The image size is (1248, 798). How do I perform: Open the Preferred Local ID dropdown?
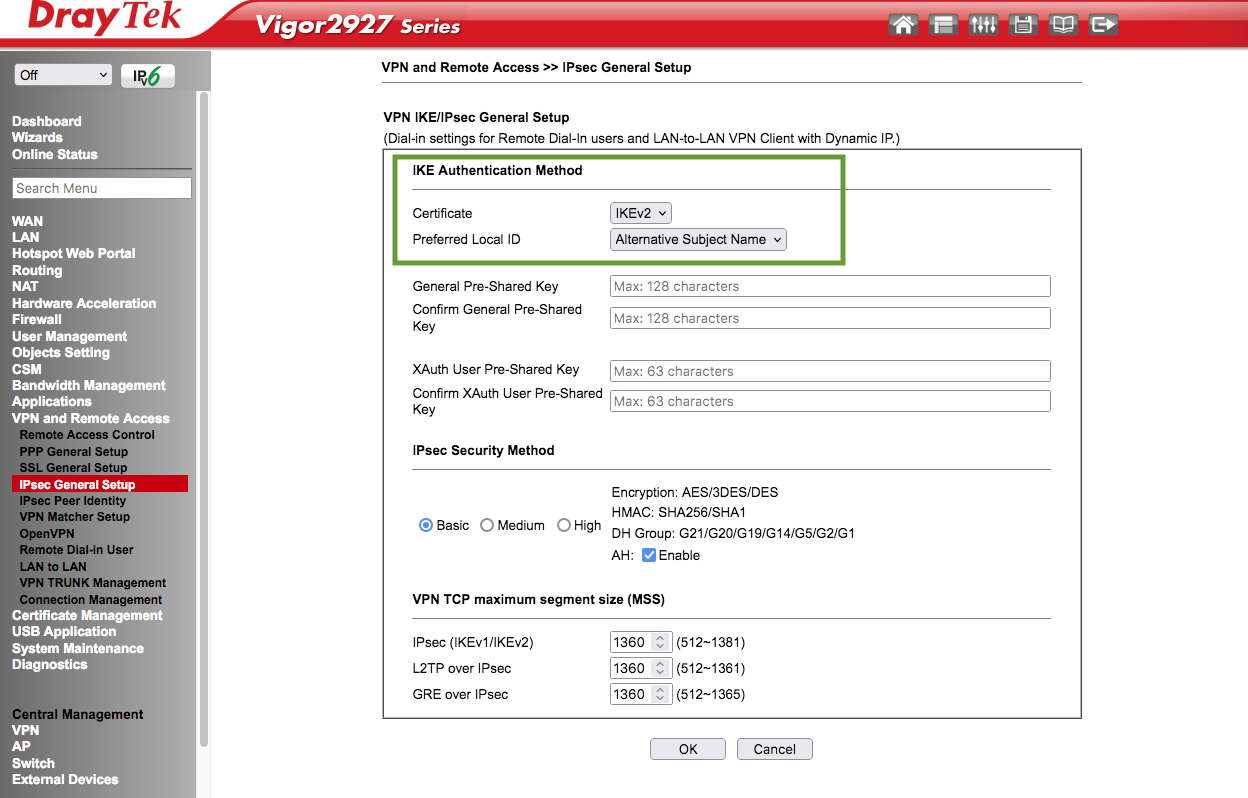697,239
